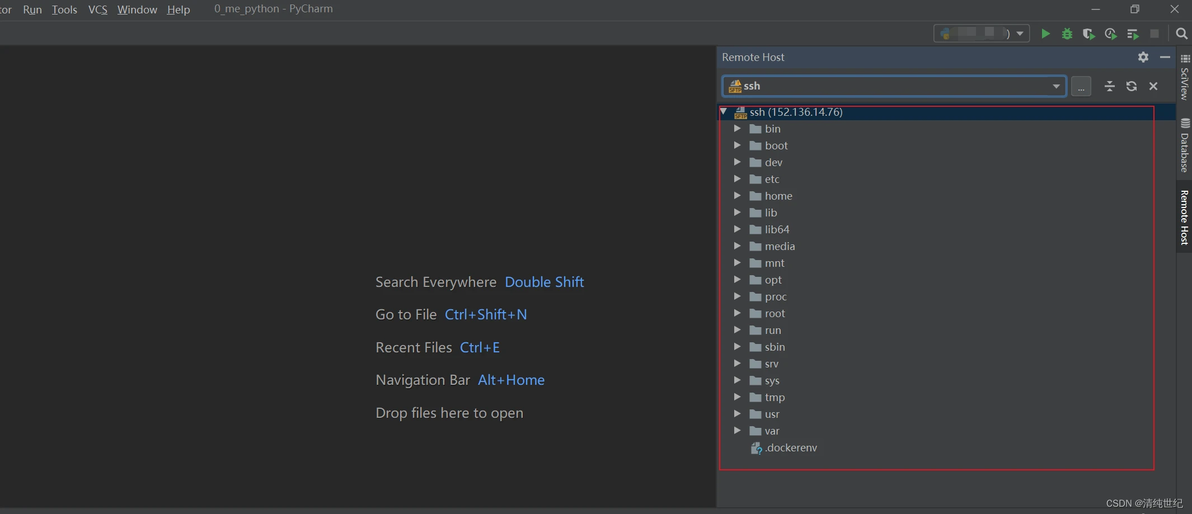The image size is (1192, 514).
Task: Collapse all nodes in the Remote Host tree
Action: 1109,86
